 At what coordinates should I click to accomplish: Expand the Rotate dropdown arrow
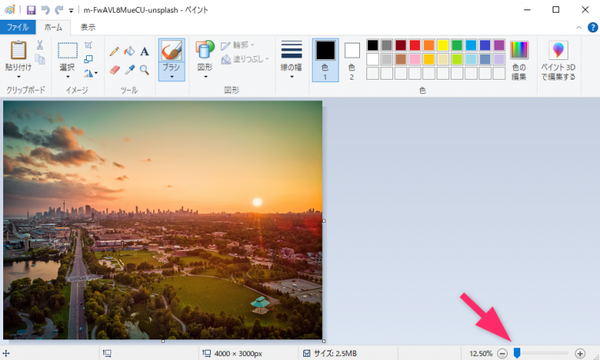[x=96, y=73]
